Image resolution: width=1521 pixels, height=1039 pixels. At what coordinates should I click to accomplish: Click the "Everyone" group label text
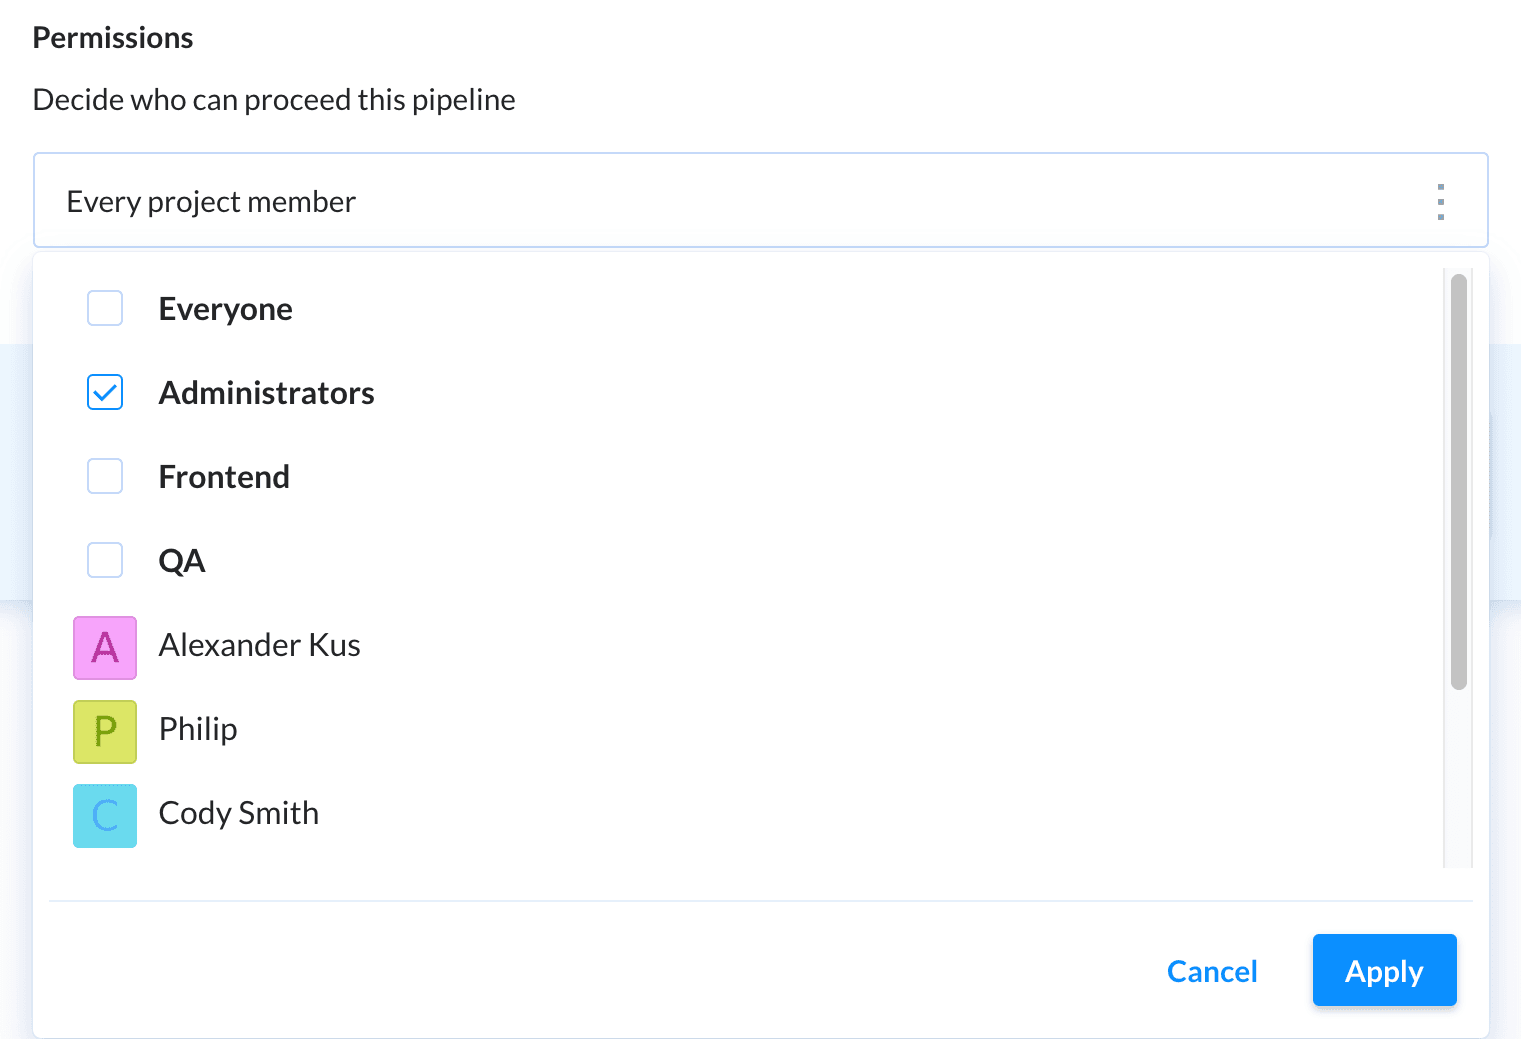[x=226, y=309]
